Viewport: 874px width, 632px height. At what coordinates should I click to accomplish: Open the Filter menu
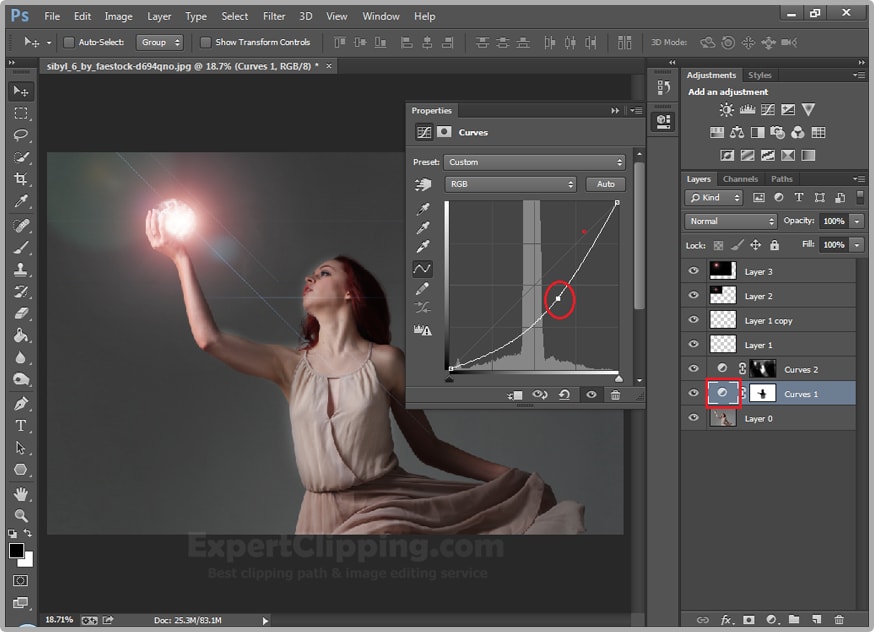(274, 16)
